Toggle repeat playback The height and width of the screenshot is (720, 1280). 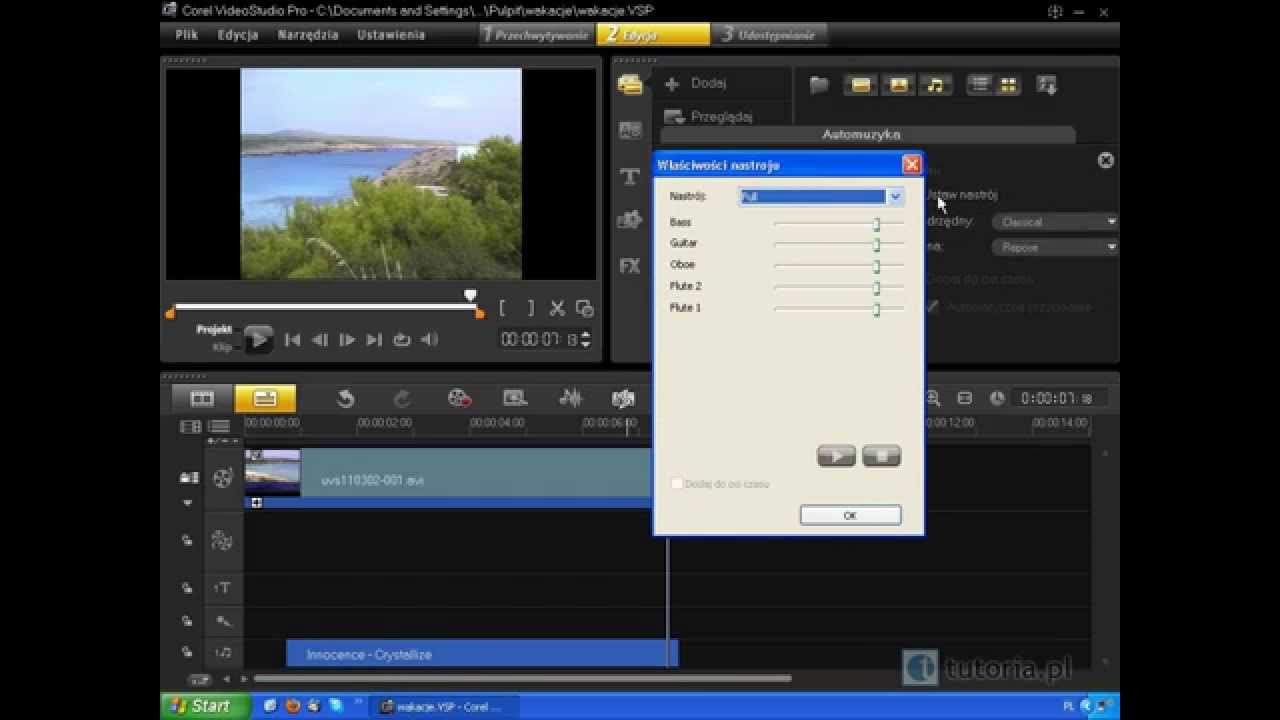402,340
